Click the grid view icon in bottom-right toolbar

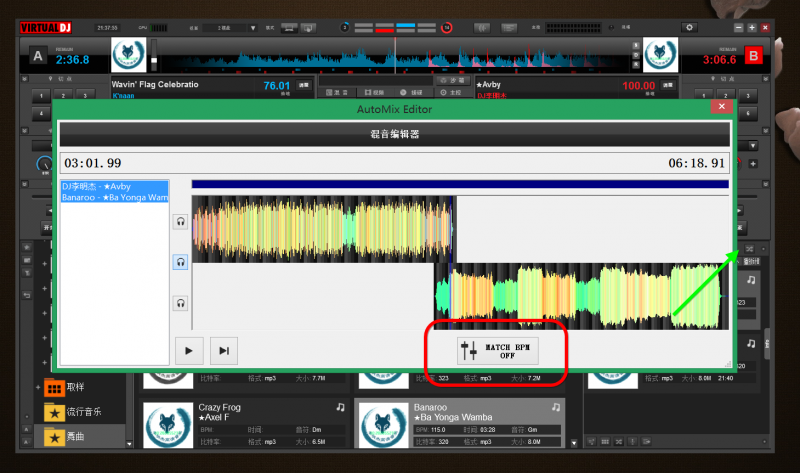605,441
